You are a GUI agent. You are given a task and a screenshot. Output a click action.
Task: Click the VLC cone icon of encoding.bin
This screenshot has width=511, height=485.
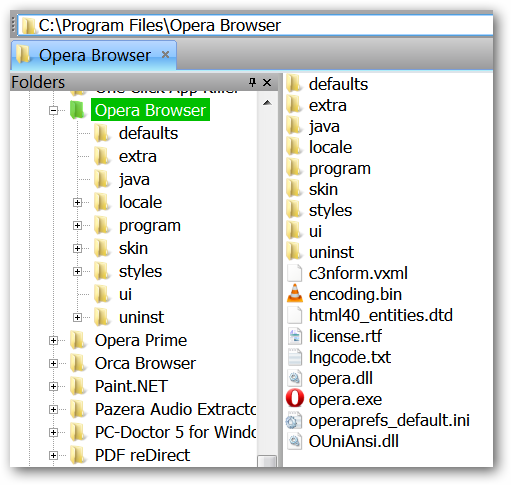[x=295, y=294]
